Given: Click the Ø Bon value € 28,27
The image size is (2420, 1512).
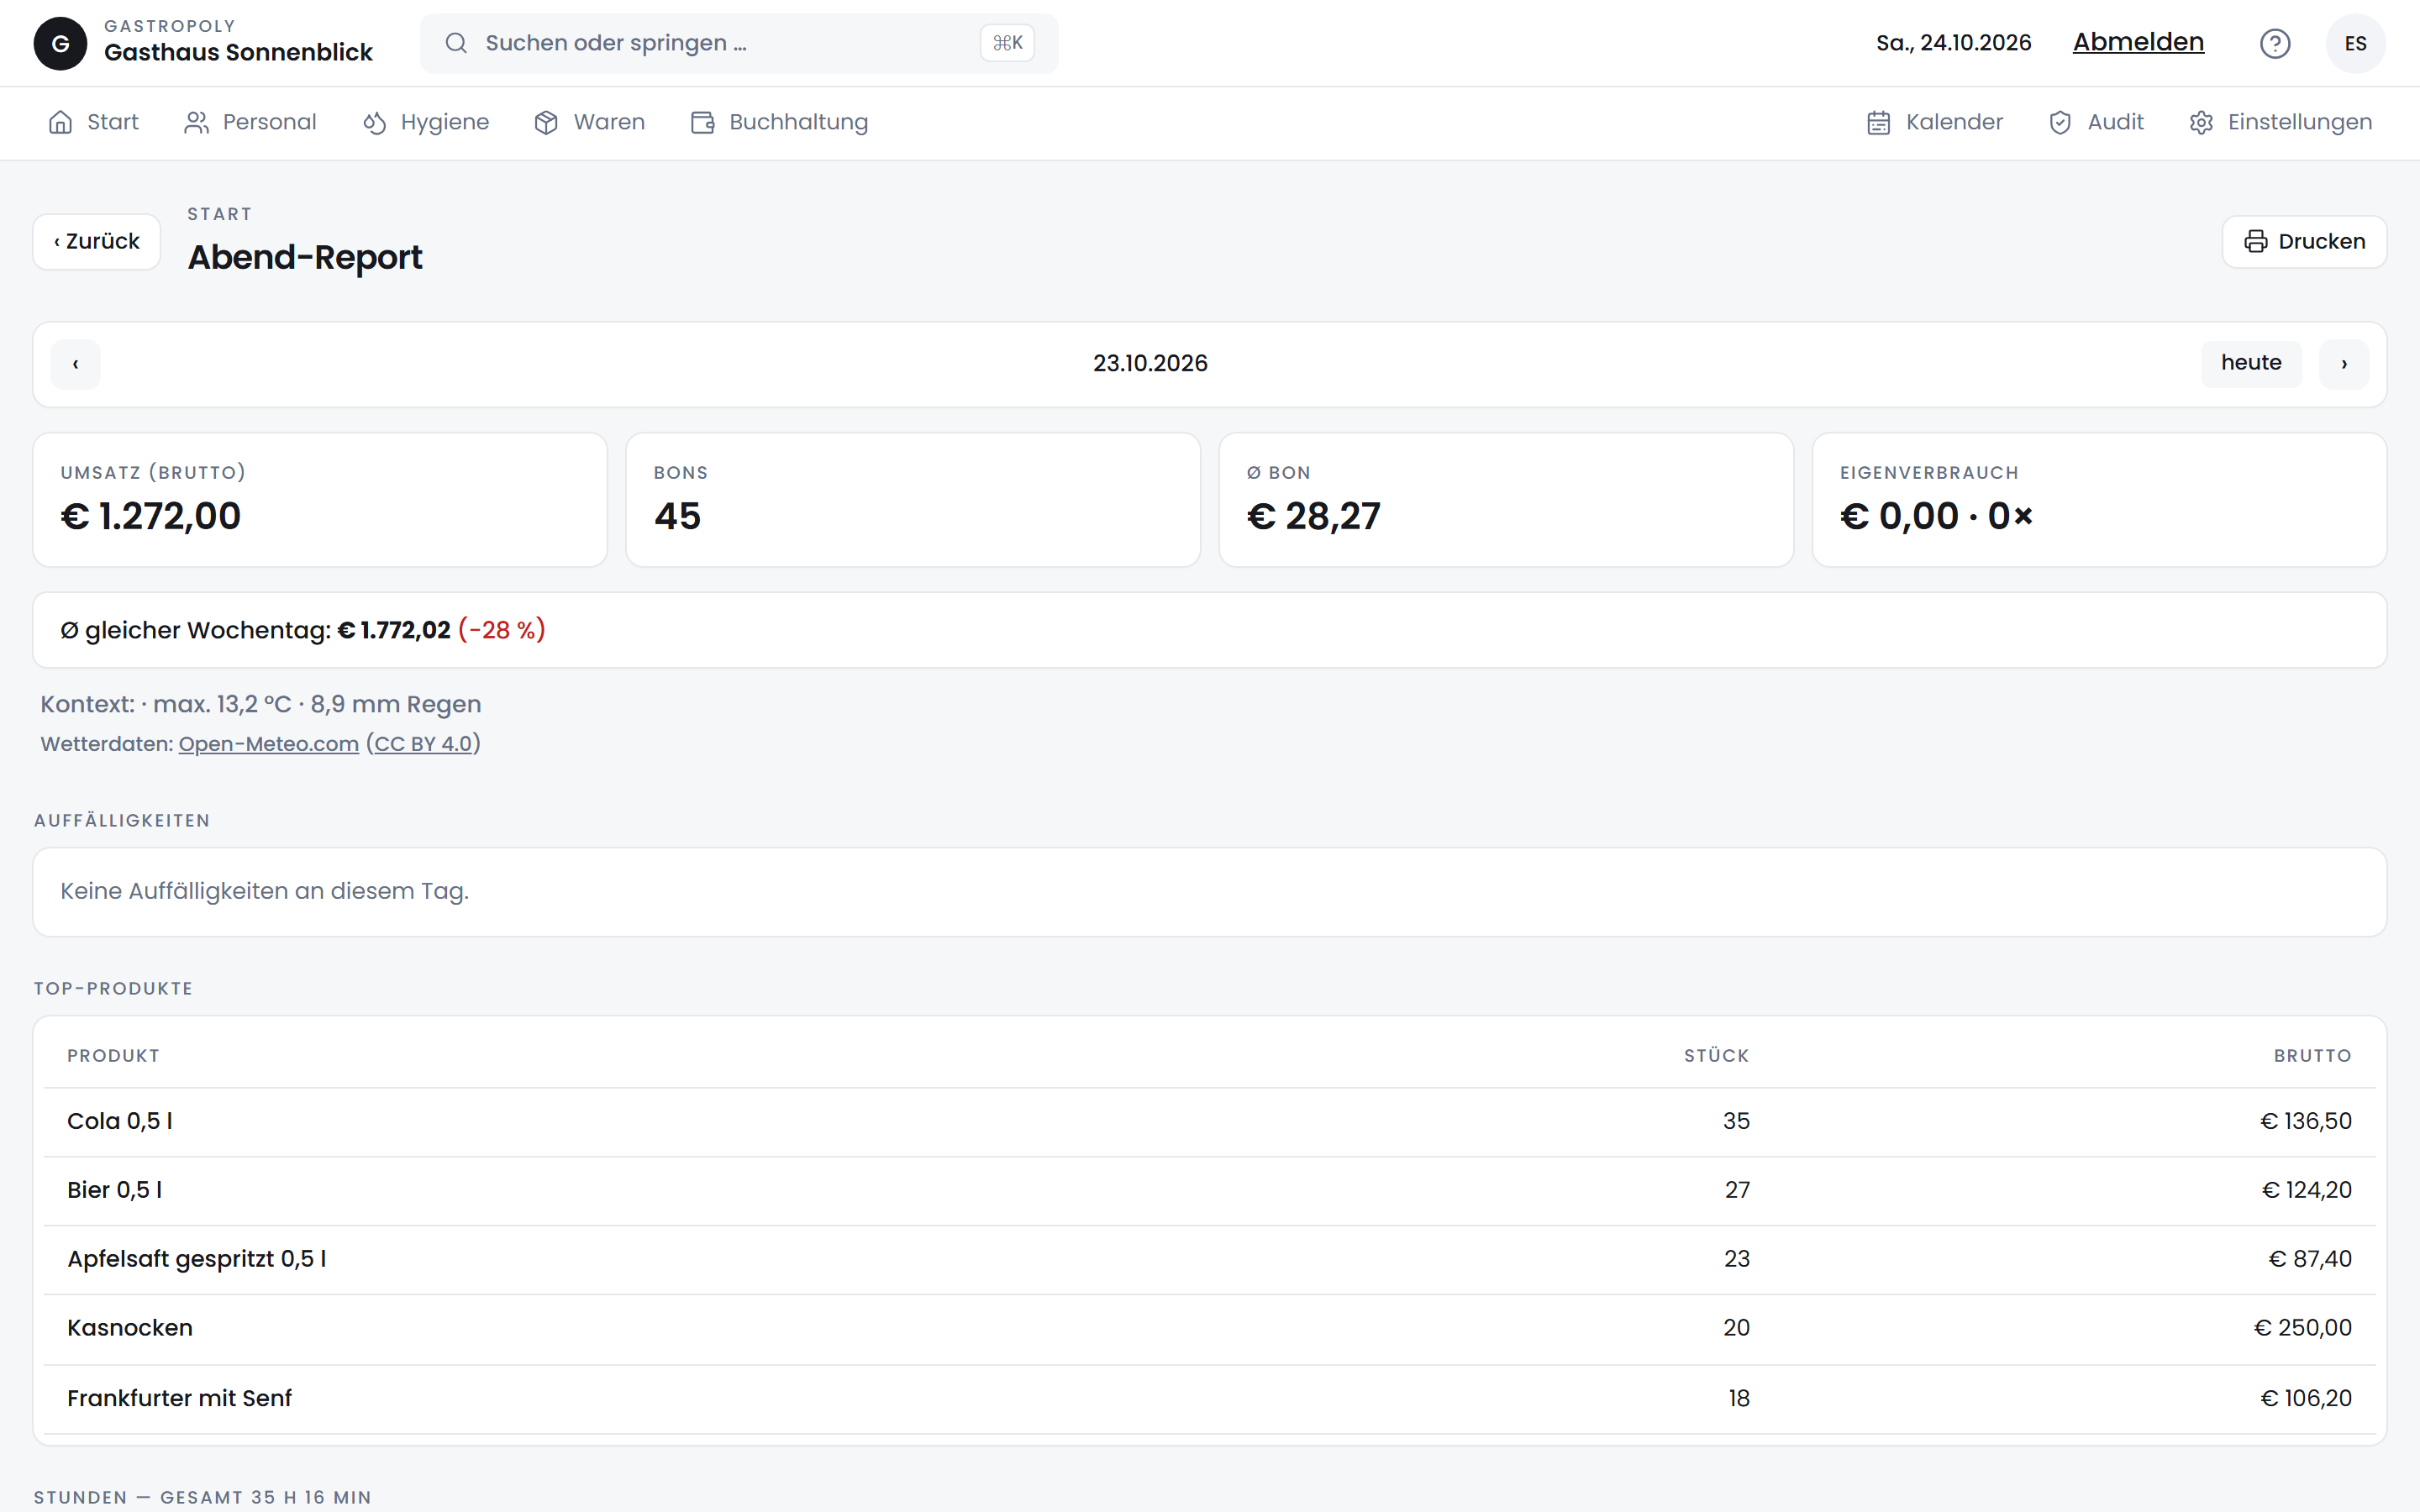Looking at the screenshot, I should click(1313, 516).
